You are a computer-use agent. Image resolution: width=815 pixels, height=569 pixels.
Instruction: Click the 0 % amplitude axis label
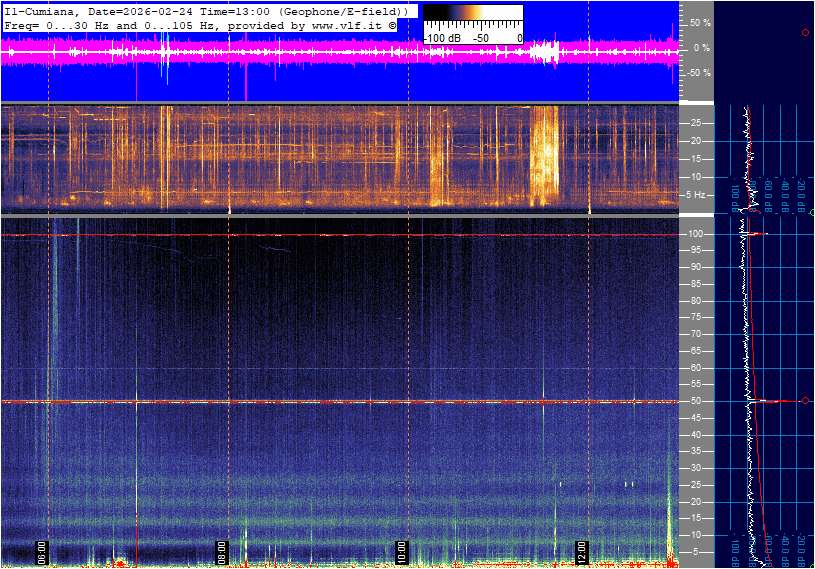pyautogui.click(x=699, y=48)
